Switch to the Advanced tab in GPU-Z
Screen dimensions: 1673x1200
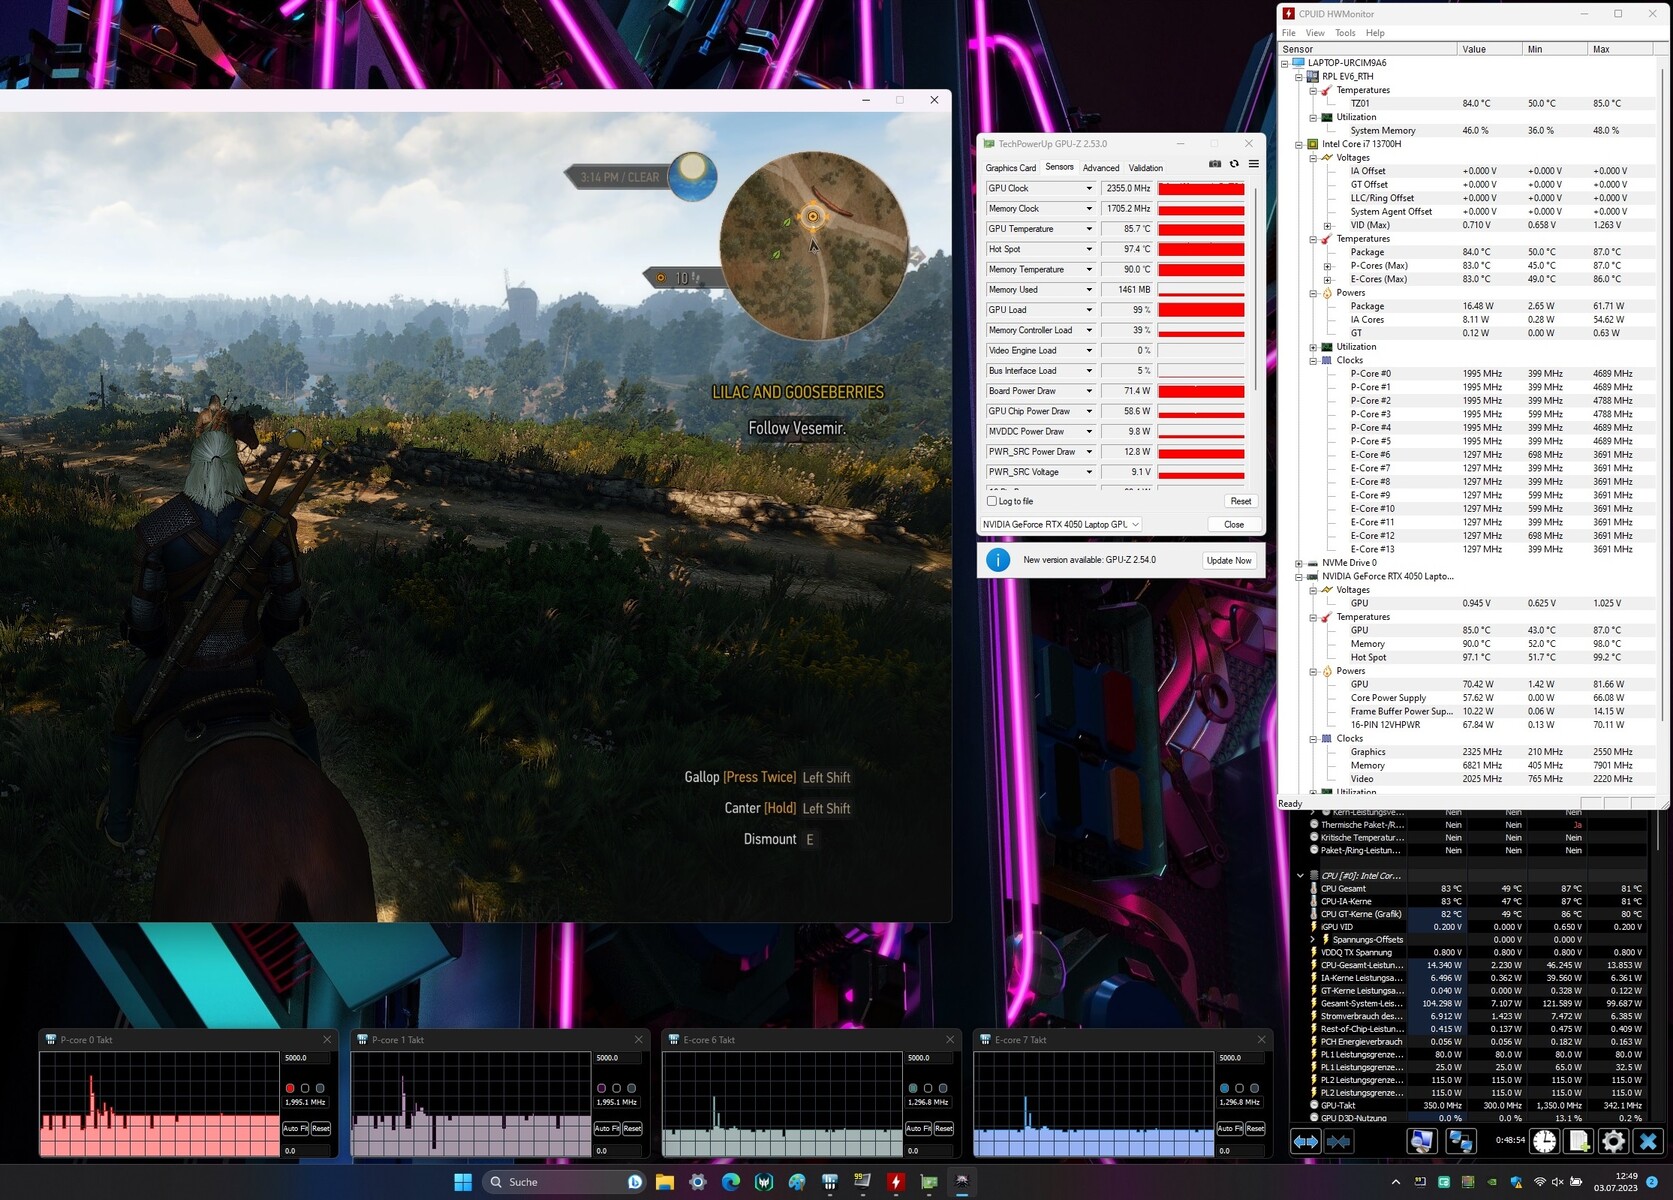pos(1101,168)
